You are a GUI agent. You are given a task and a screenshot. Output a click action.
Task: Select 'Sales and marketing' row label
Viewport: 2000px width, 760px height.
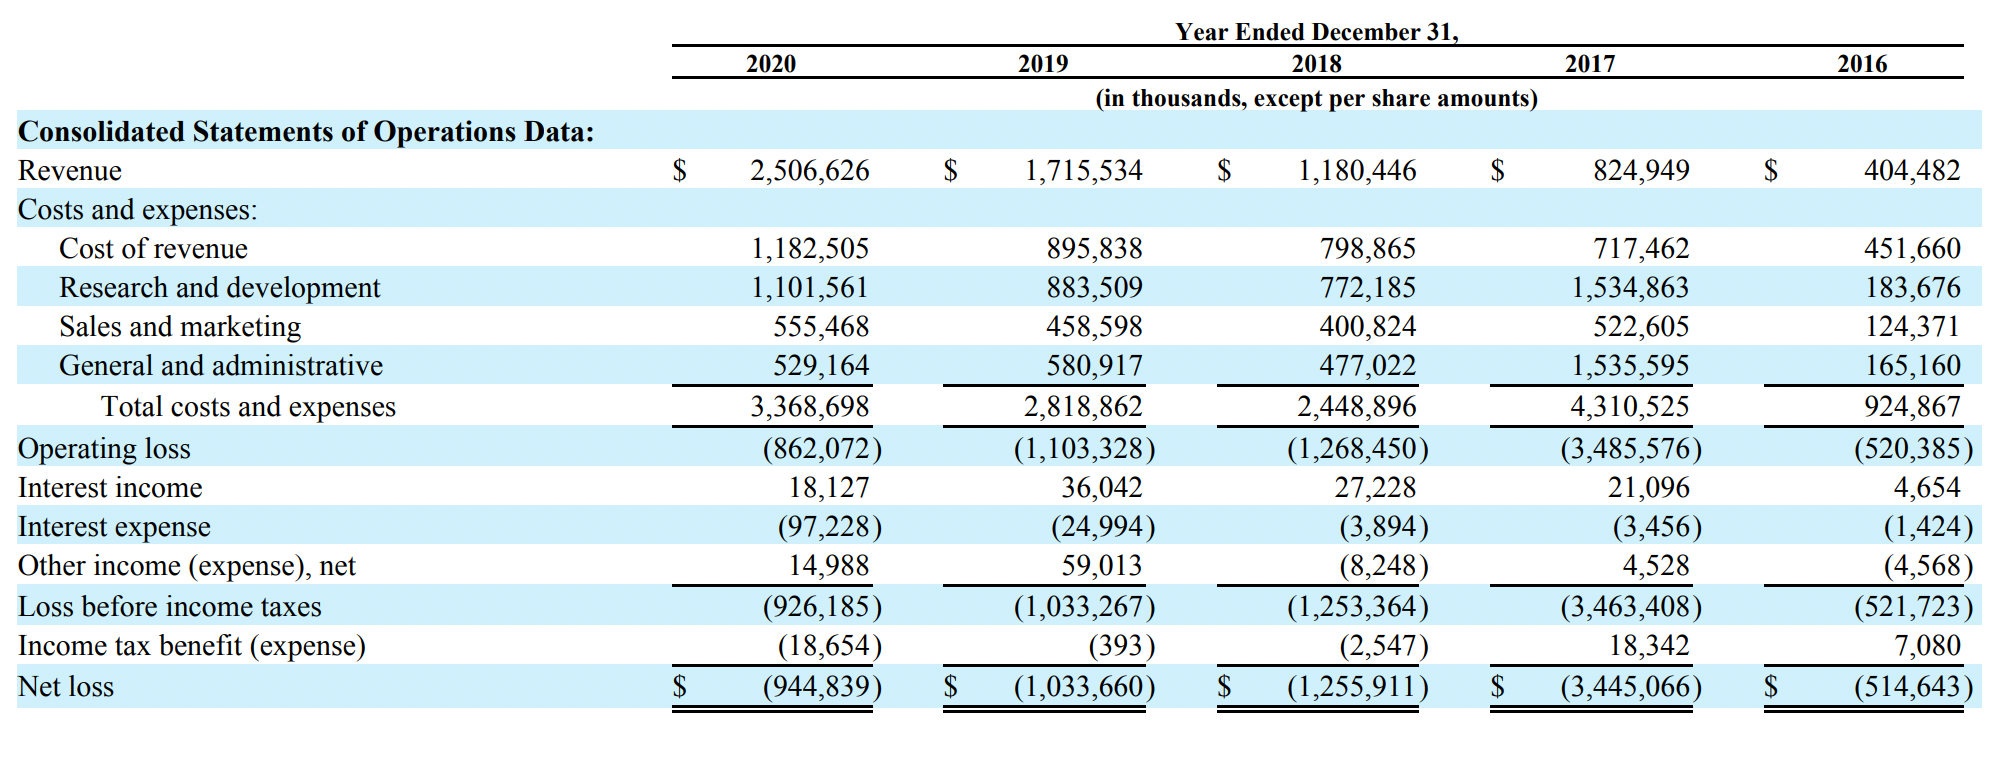[180, 327]
